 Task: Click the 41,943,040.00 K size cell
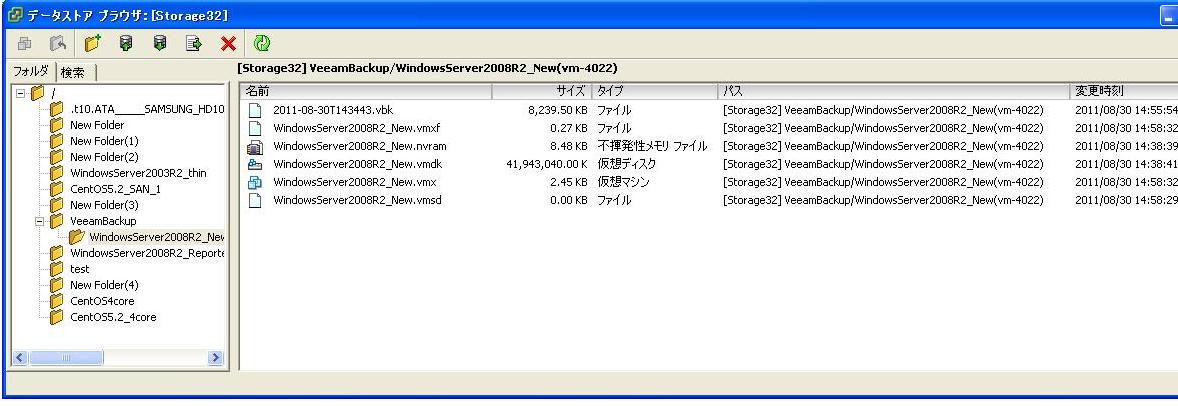547,164
